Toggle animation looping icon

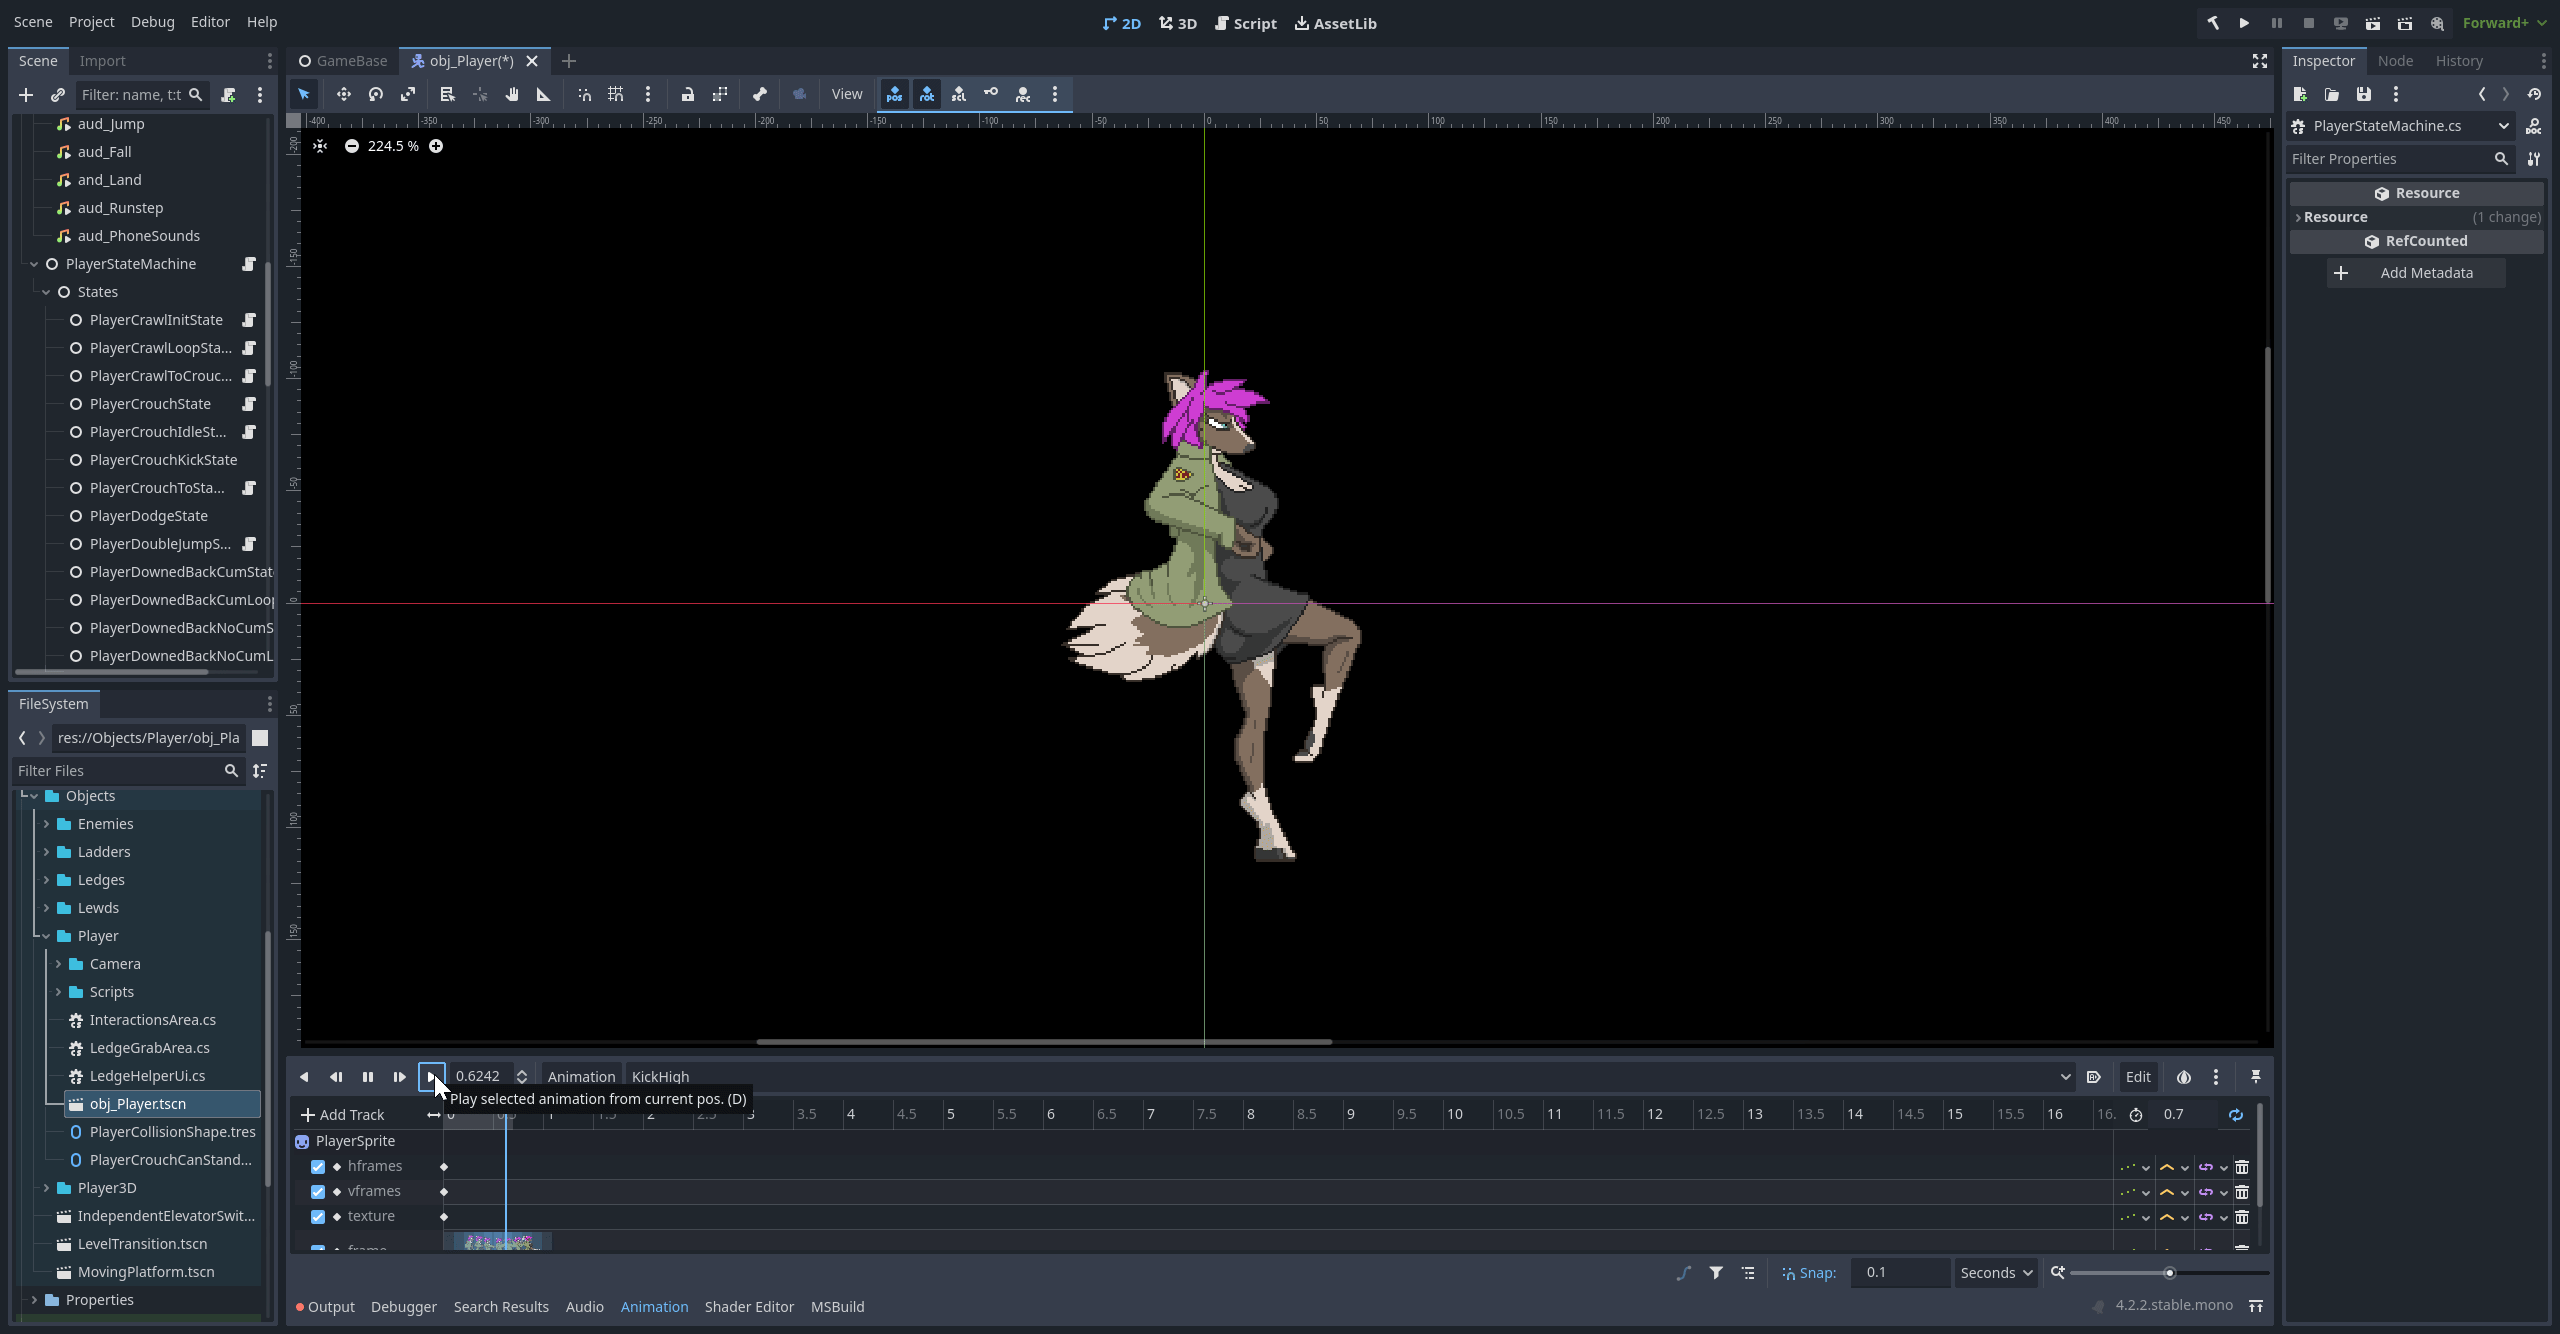tap(2236, 1115)
